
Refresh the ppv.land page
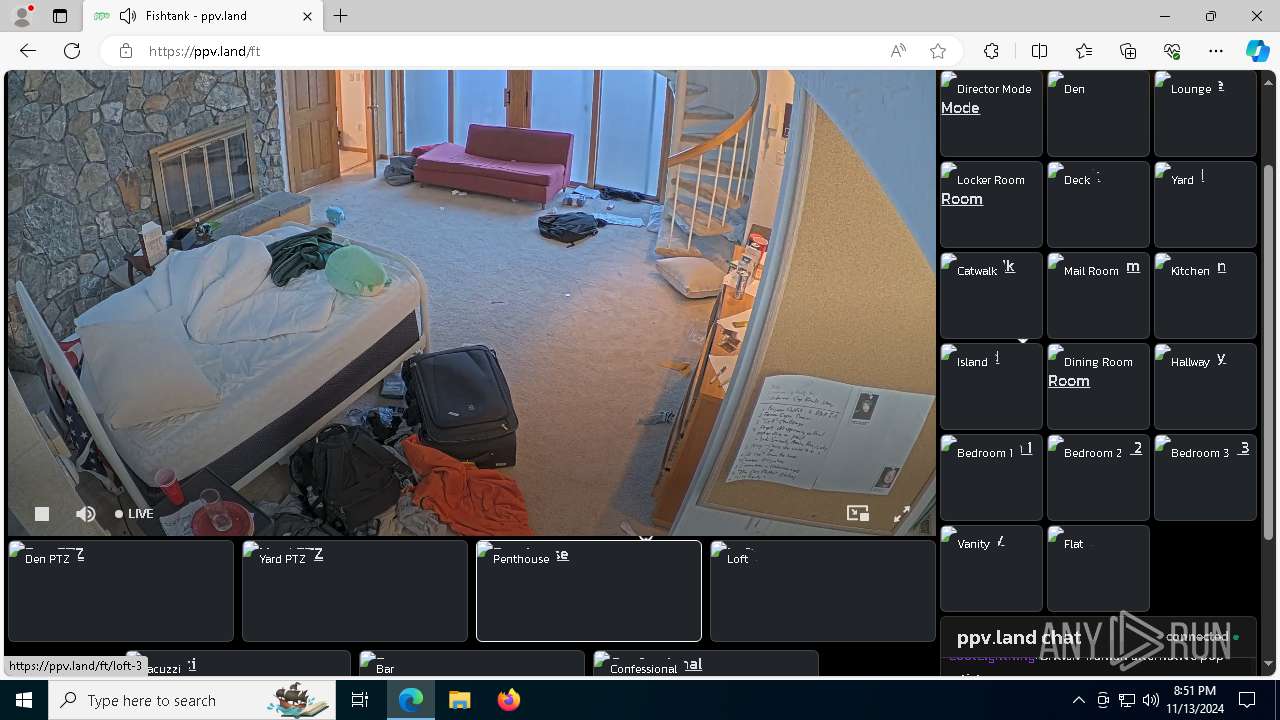pos(72,51)
